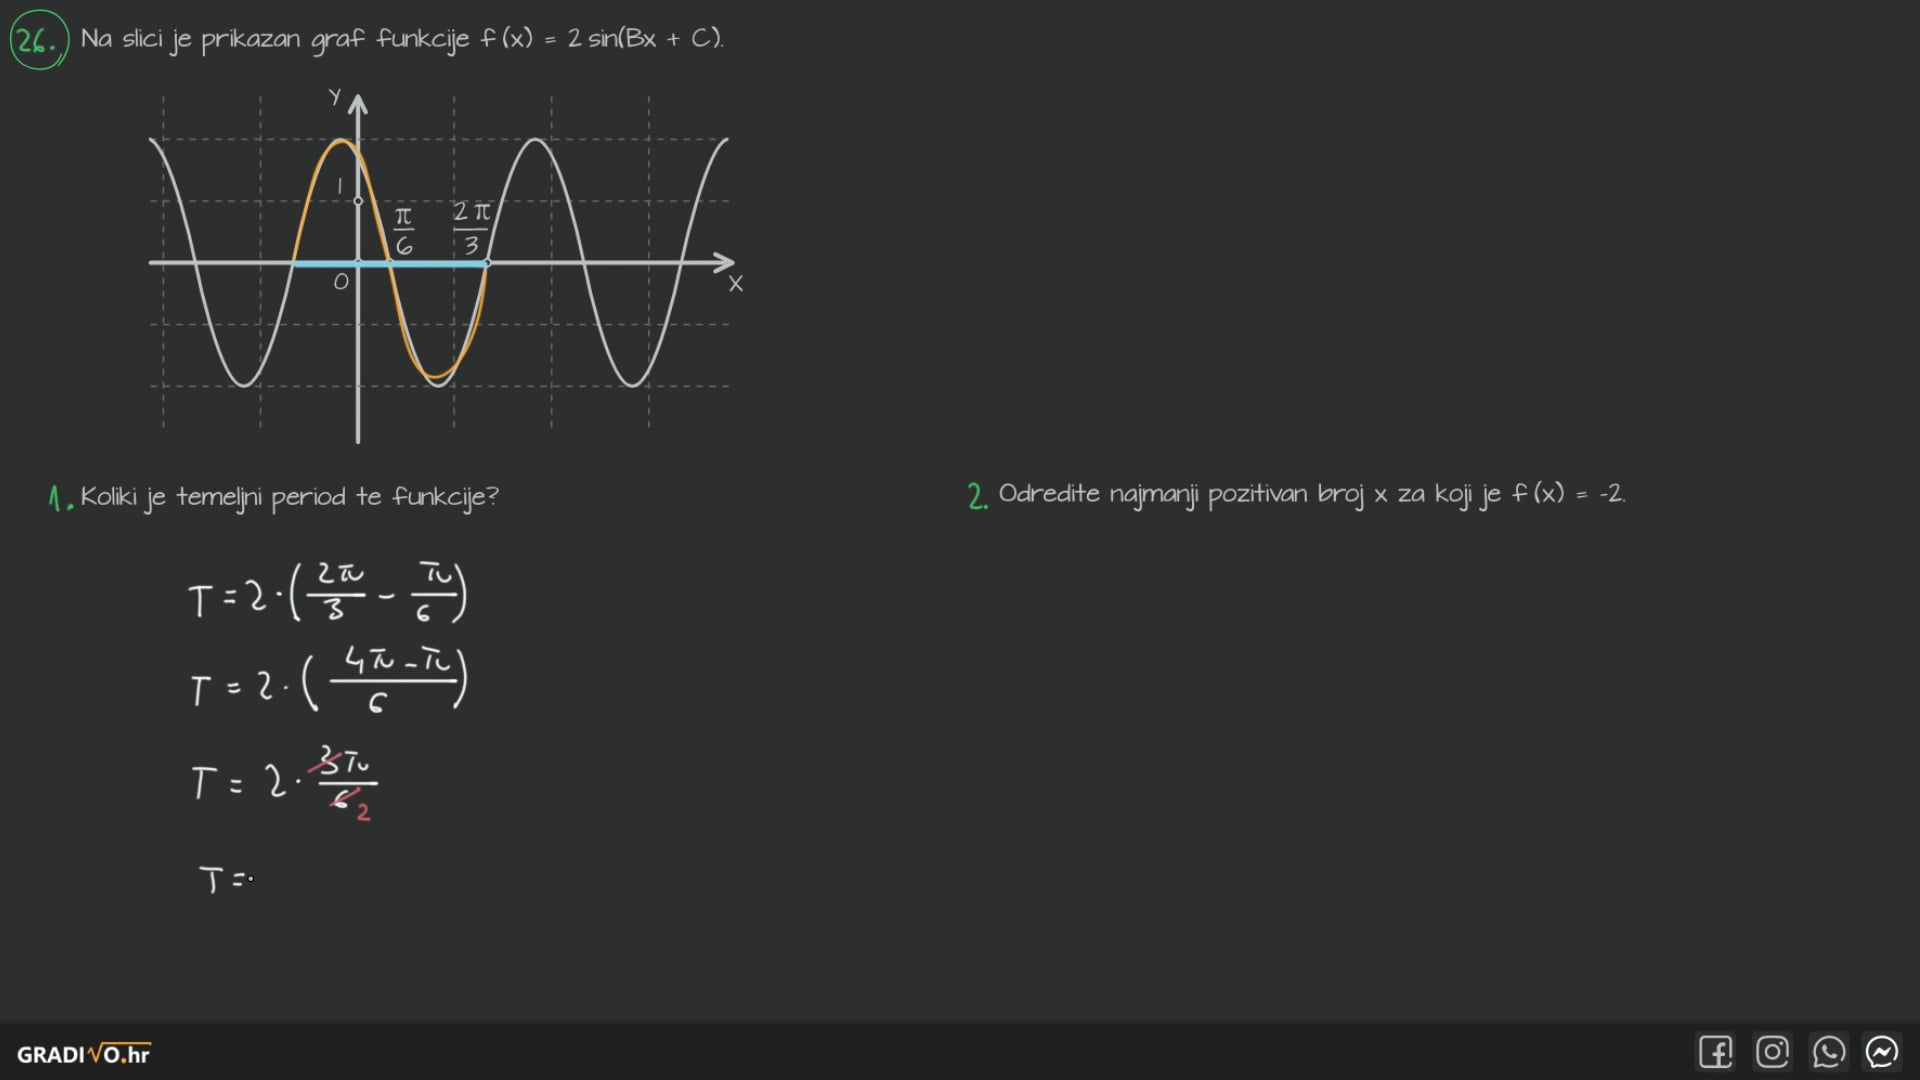
Task: Click the question text about temeljni period
Action: point(289,497)
